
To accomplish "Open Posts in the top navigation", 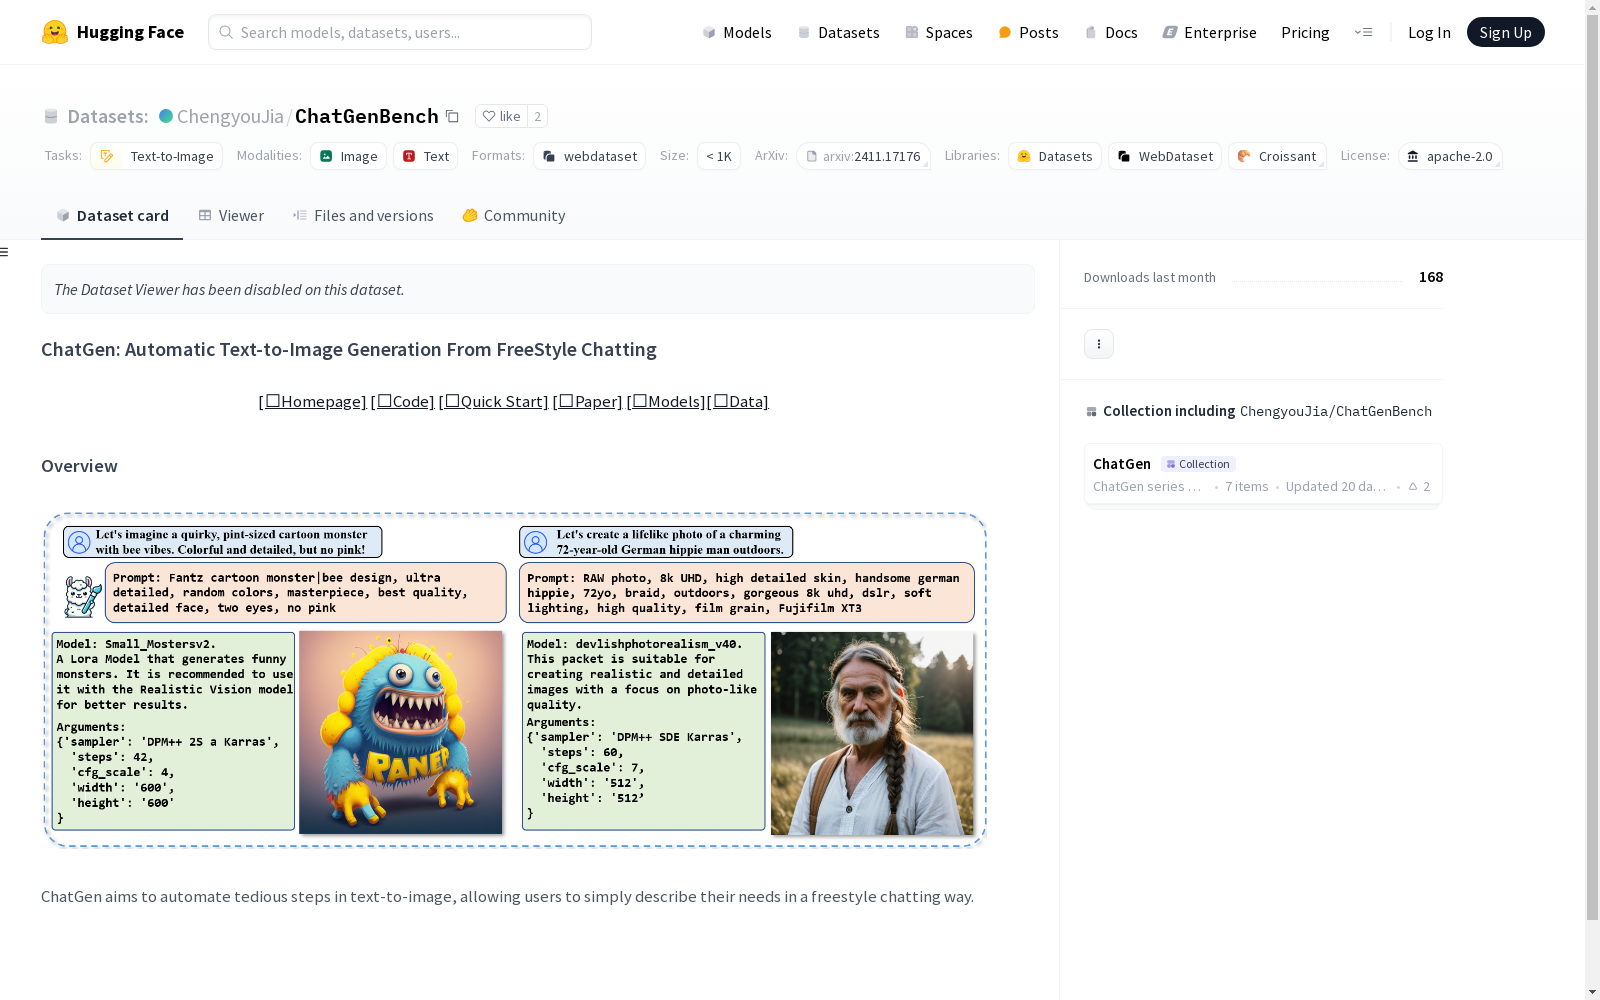I will coord(1028,32).
